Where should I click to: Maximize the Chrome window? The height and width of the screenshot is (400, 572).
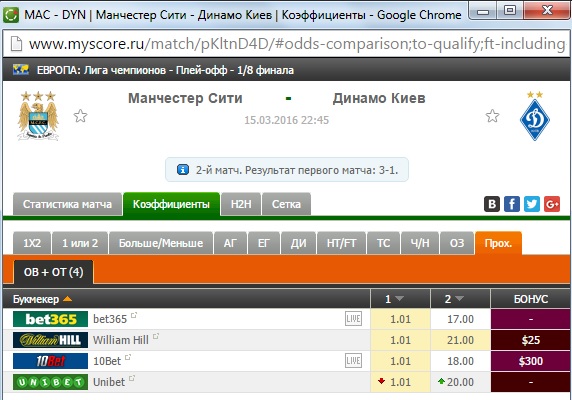point(510,10)
